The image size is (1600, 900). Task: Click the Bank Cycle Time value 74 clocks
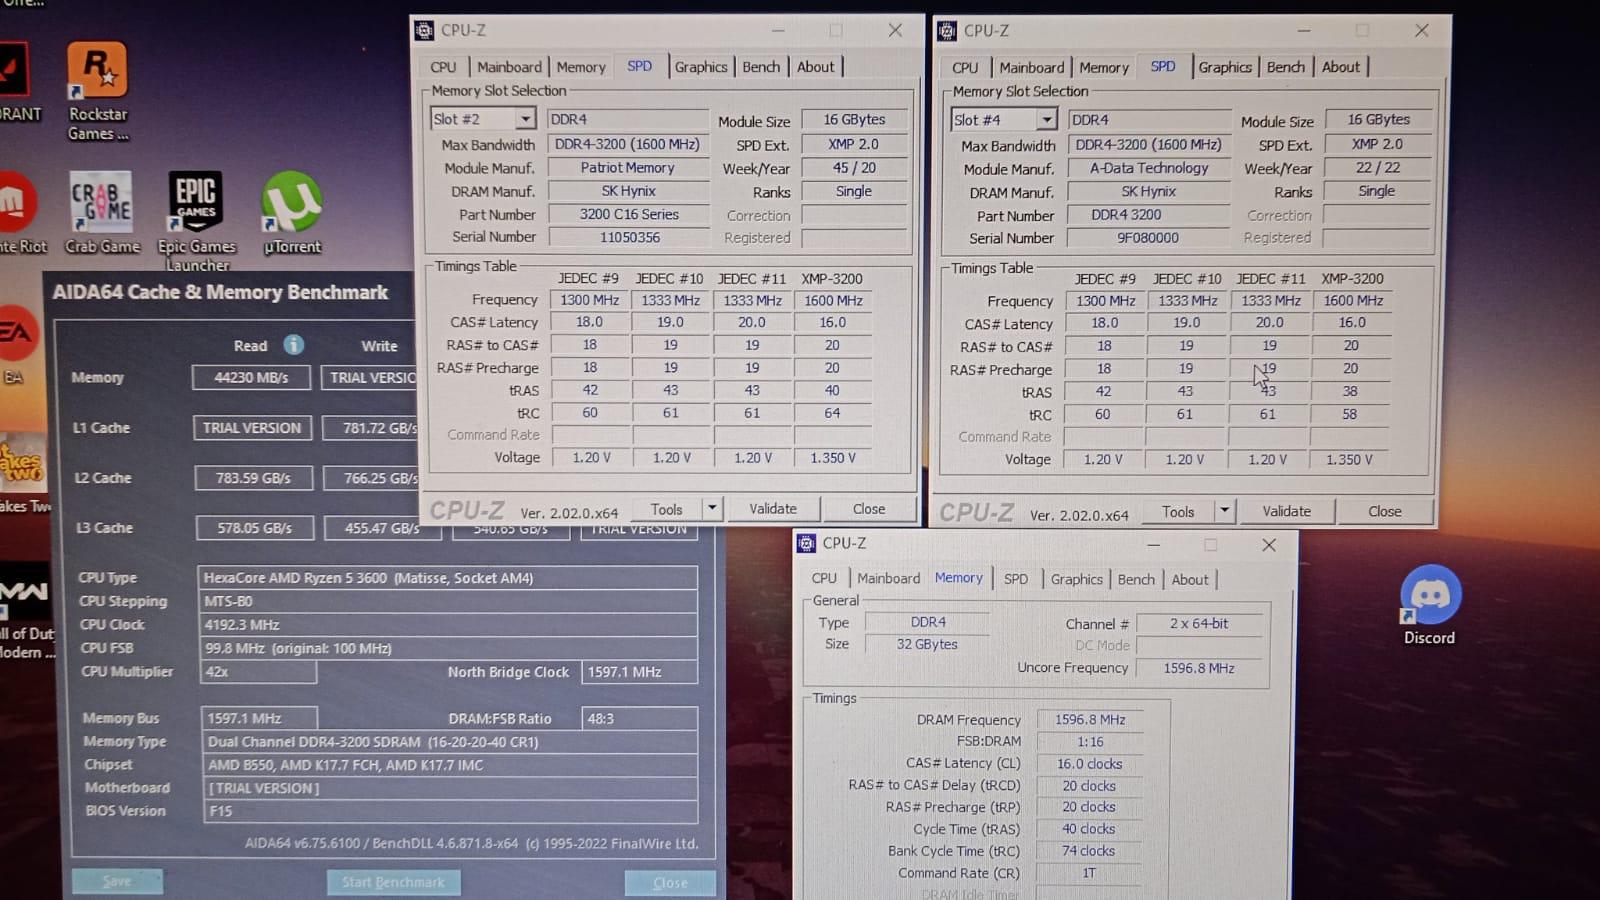coord(1089,851)
